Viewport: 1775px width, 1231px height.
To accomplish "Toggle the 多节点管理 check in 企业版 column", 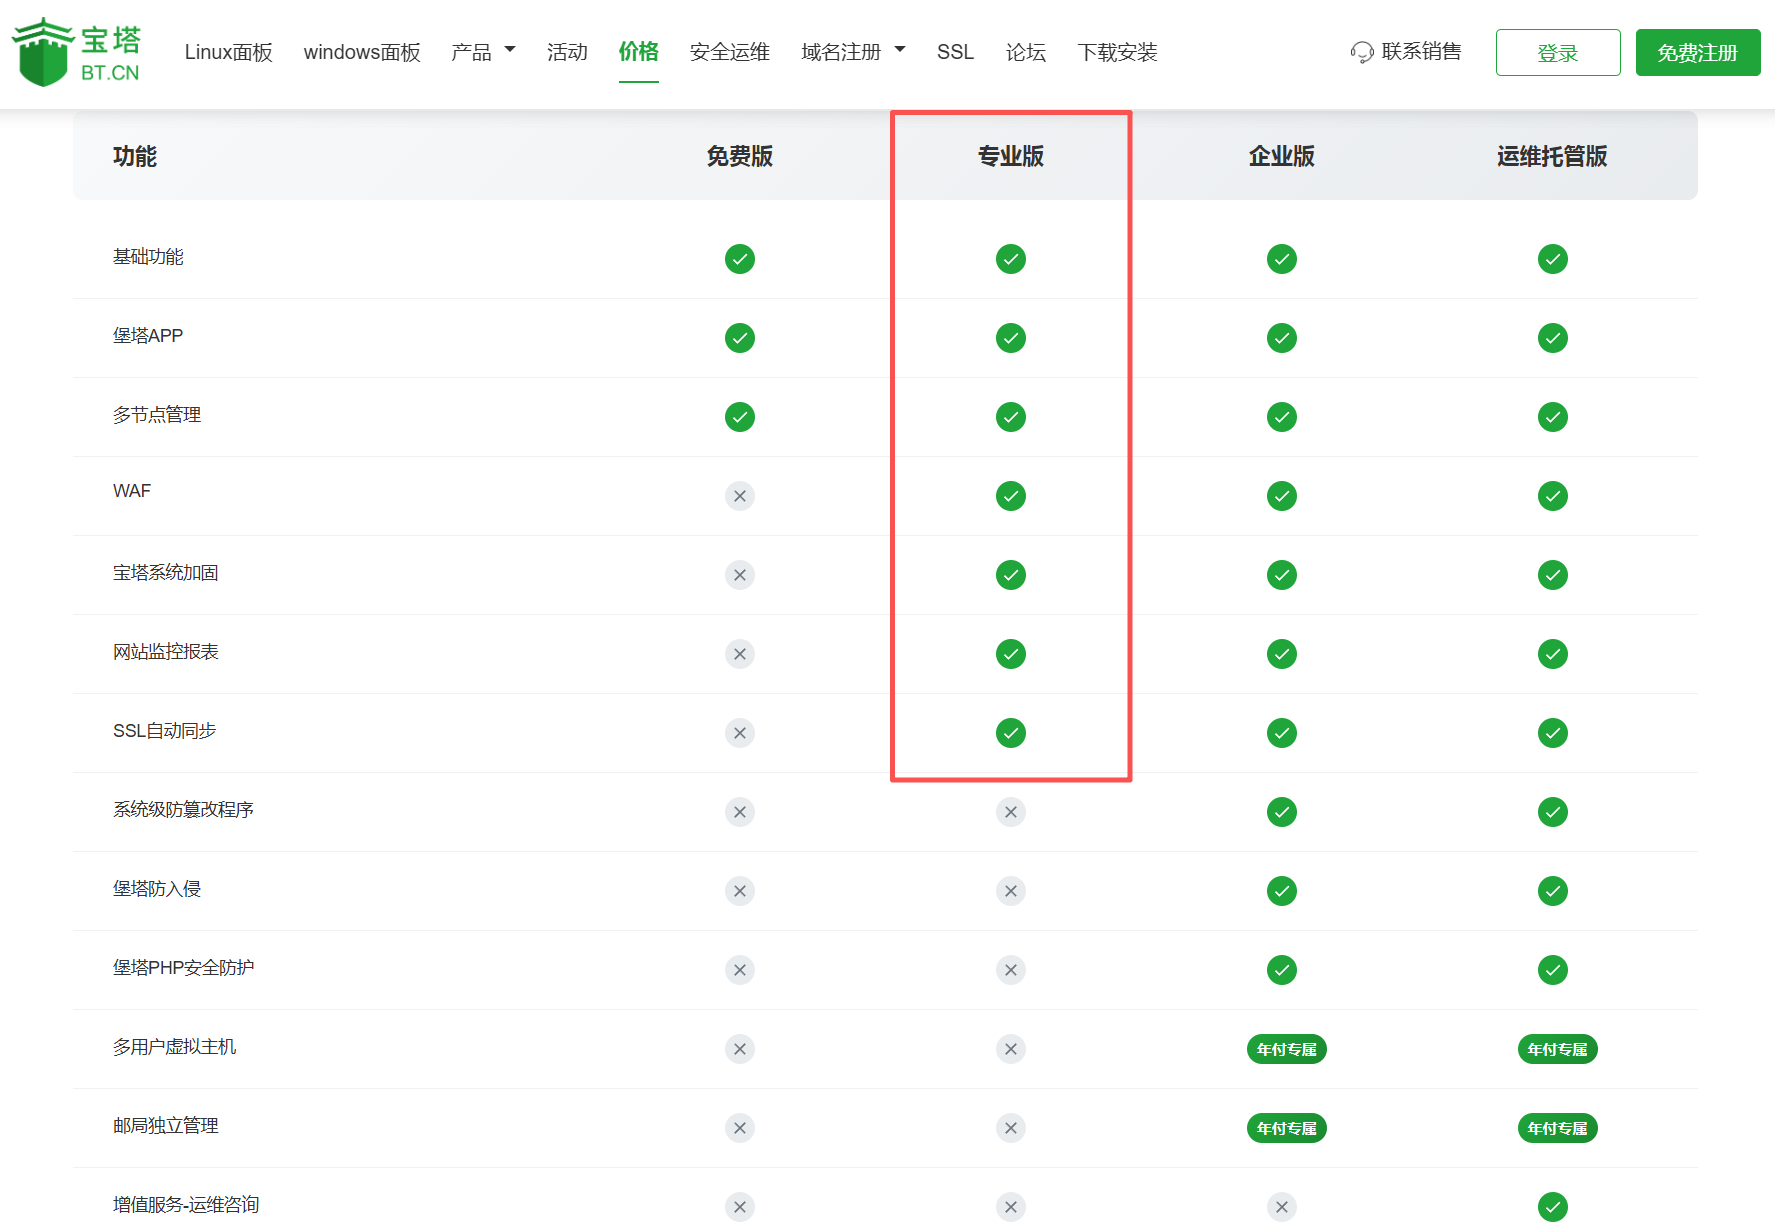I will click(1281, 417).
